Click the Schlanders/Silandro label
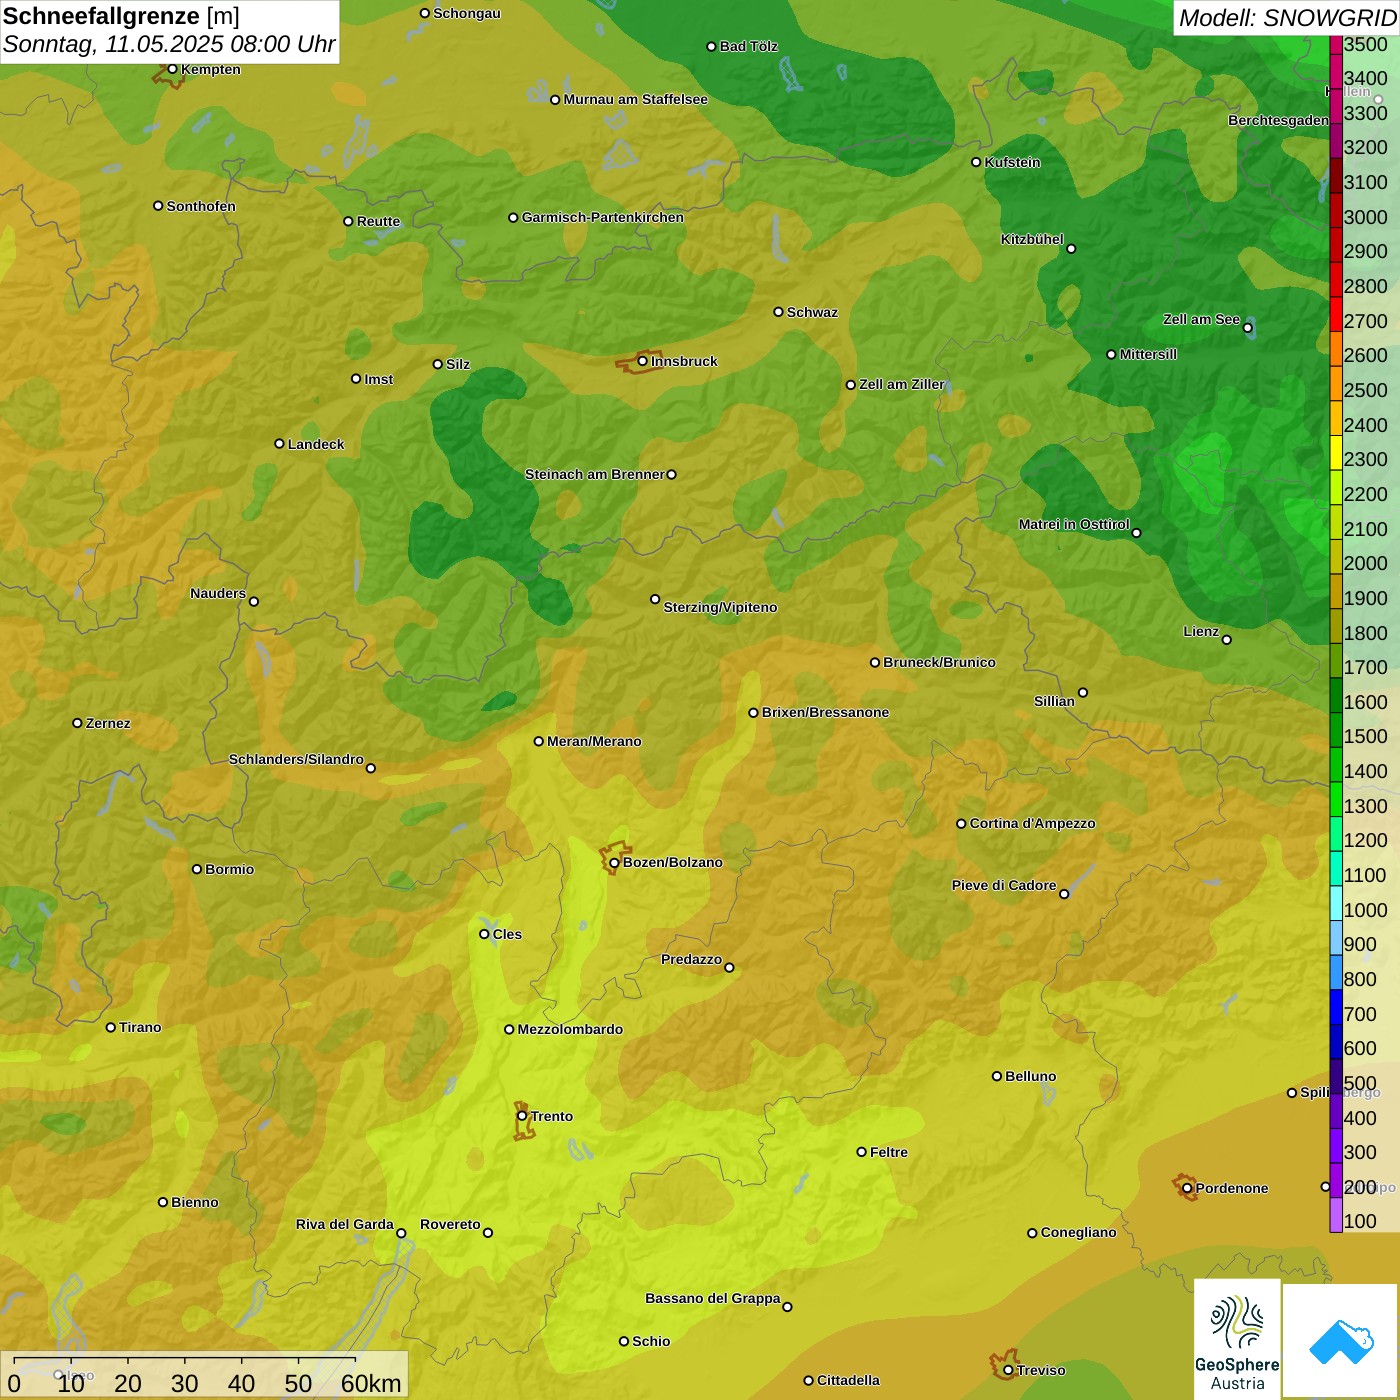 tap(296, 759)
